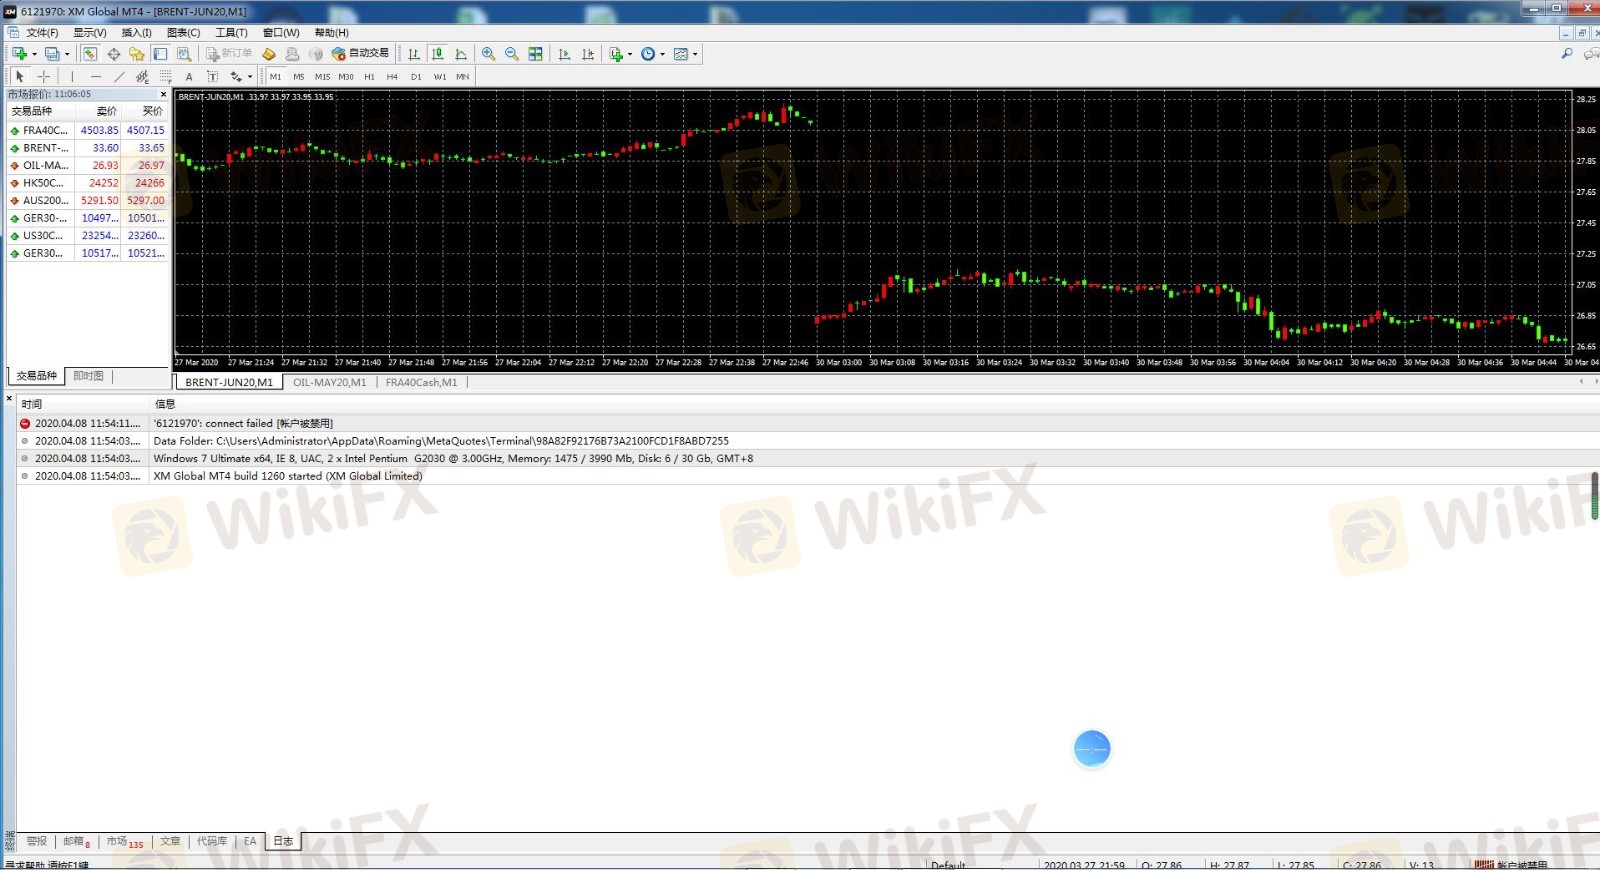Select the Horizontal Line drawing tool

click(96, 76)
